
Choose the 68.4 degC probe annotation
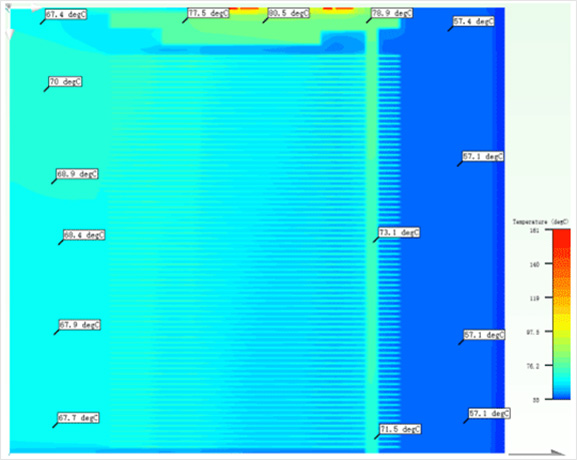click(x=84, y=235)
